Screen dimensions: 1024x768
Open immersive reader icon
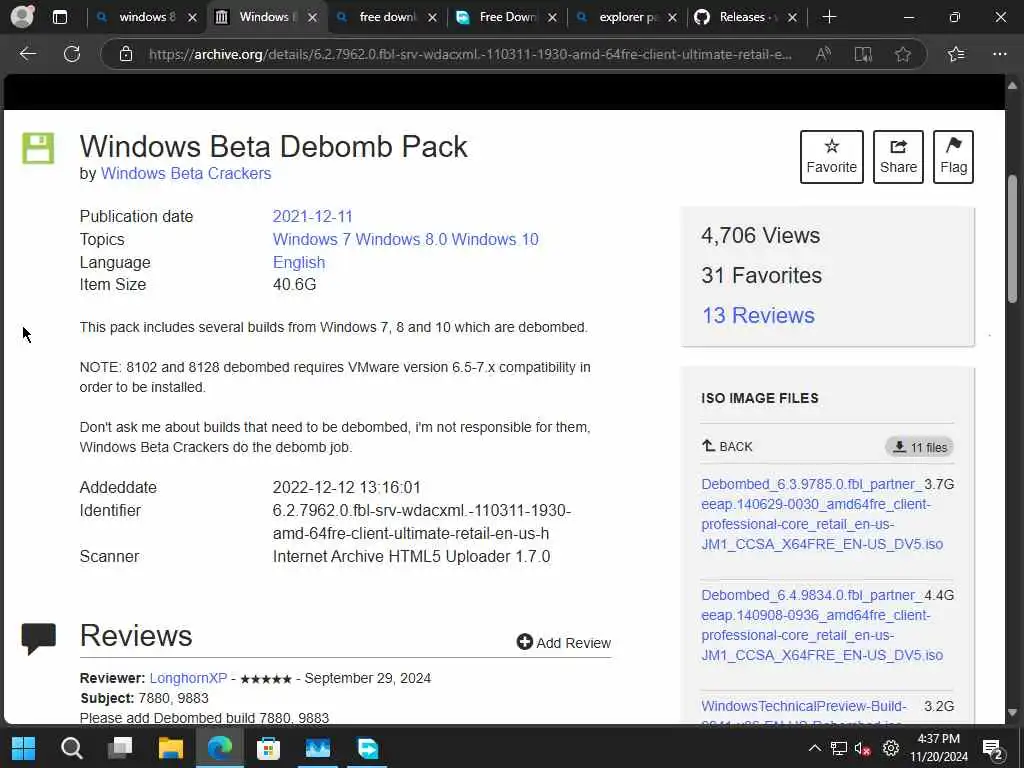(863, 54)
